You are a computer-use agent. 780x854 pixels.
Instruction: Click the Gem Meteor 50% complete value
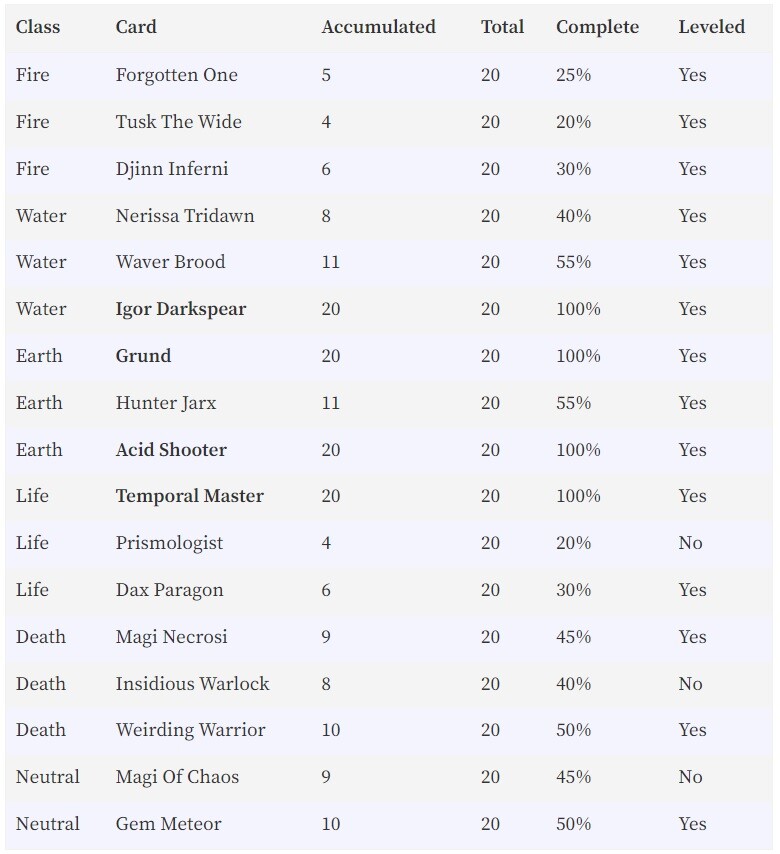coord(573,824)
